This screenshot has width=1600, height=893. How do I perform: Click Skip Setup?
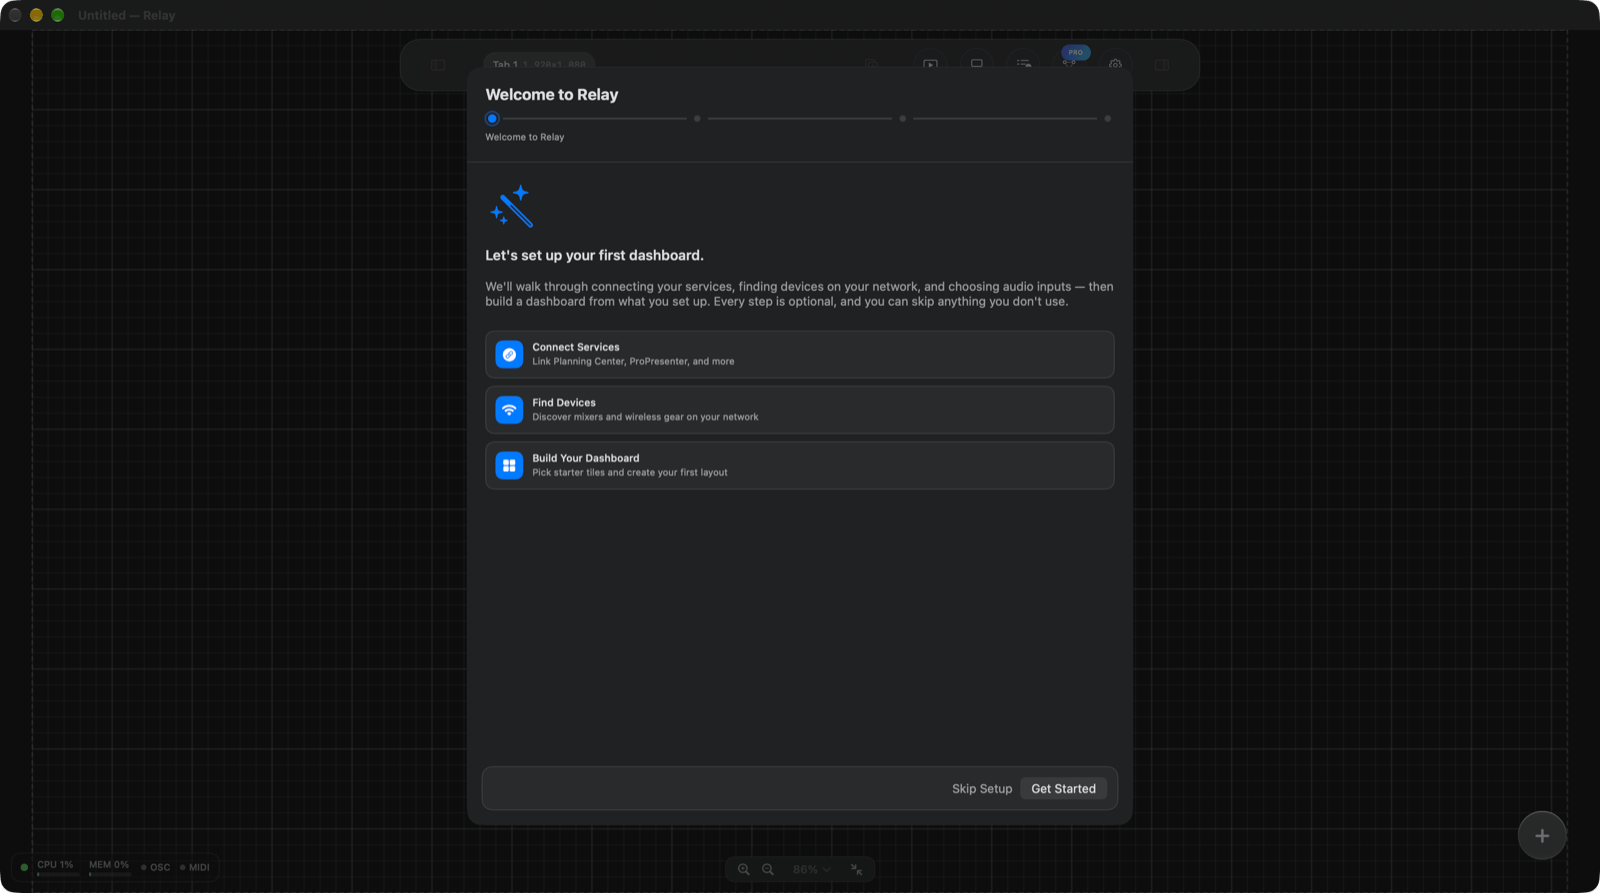982,788
